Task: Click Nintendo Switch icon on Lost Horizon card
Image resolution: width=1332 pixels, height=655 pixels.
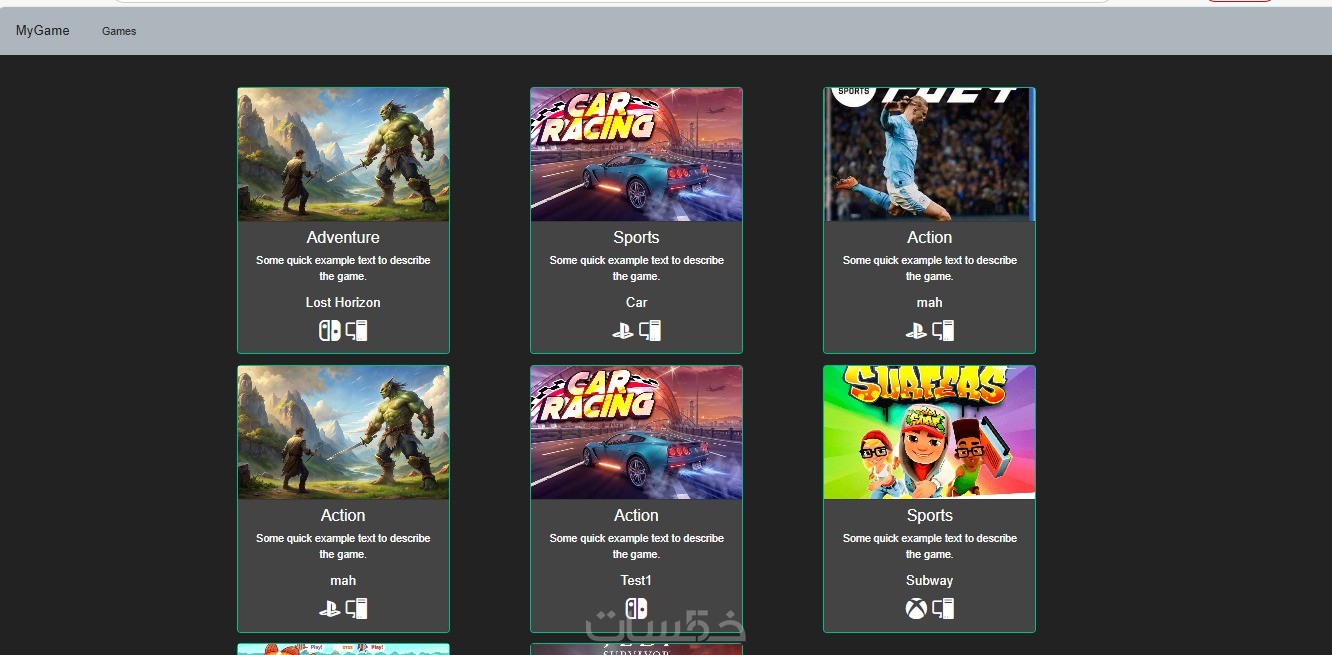Action: [x=330, y=330]
